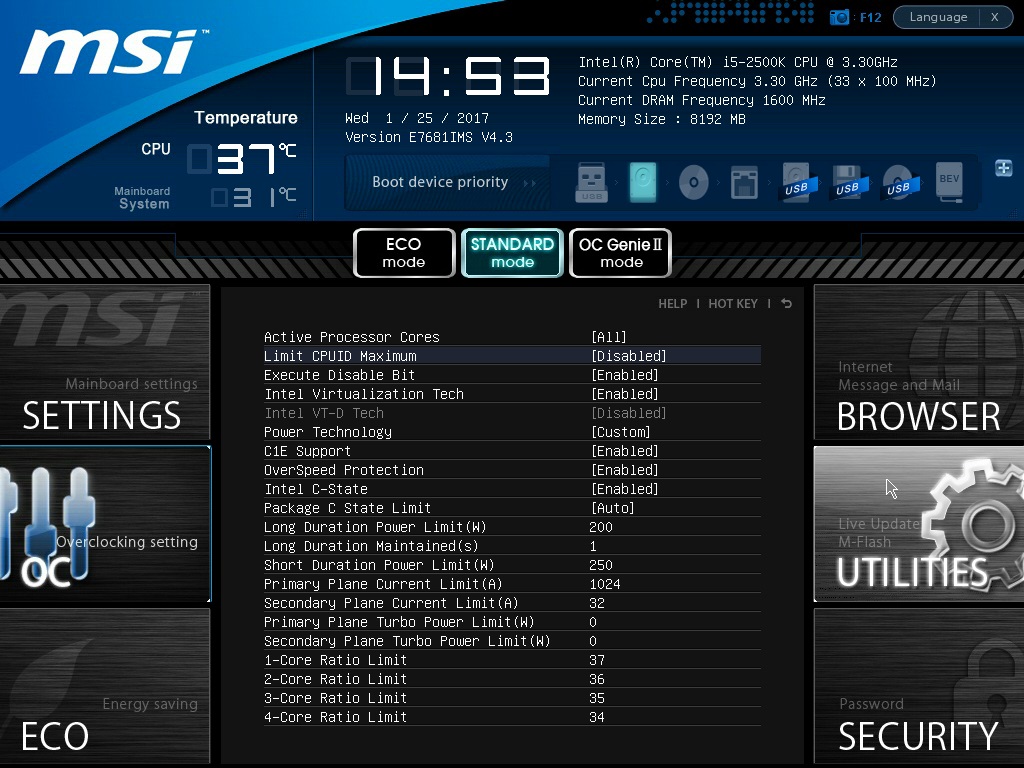
Task: Click the Current DRAM Frequency 1600 MHz text
Action: (x=701, y=100)
